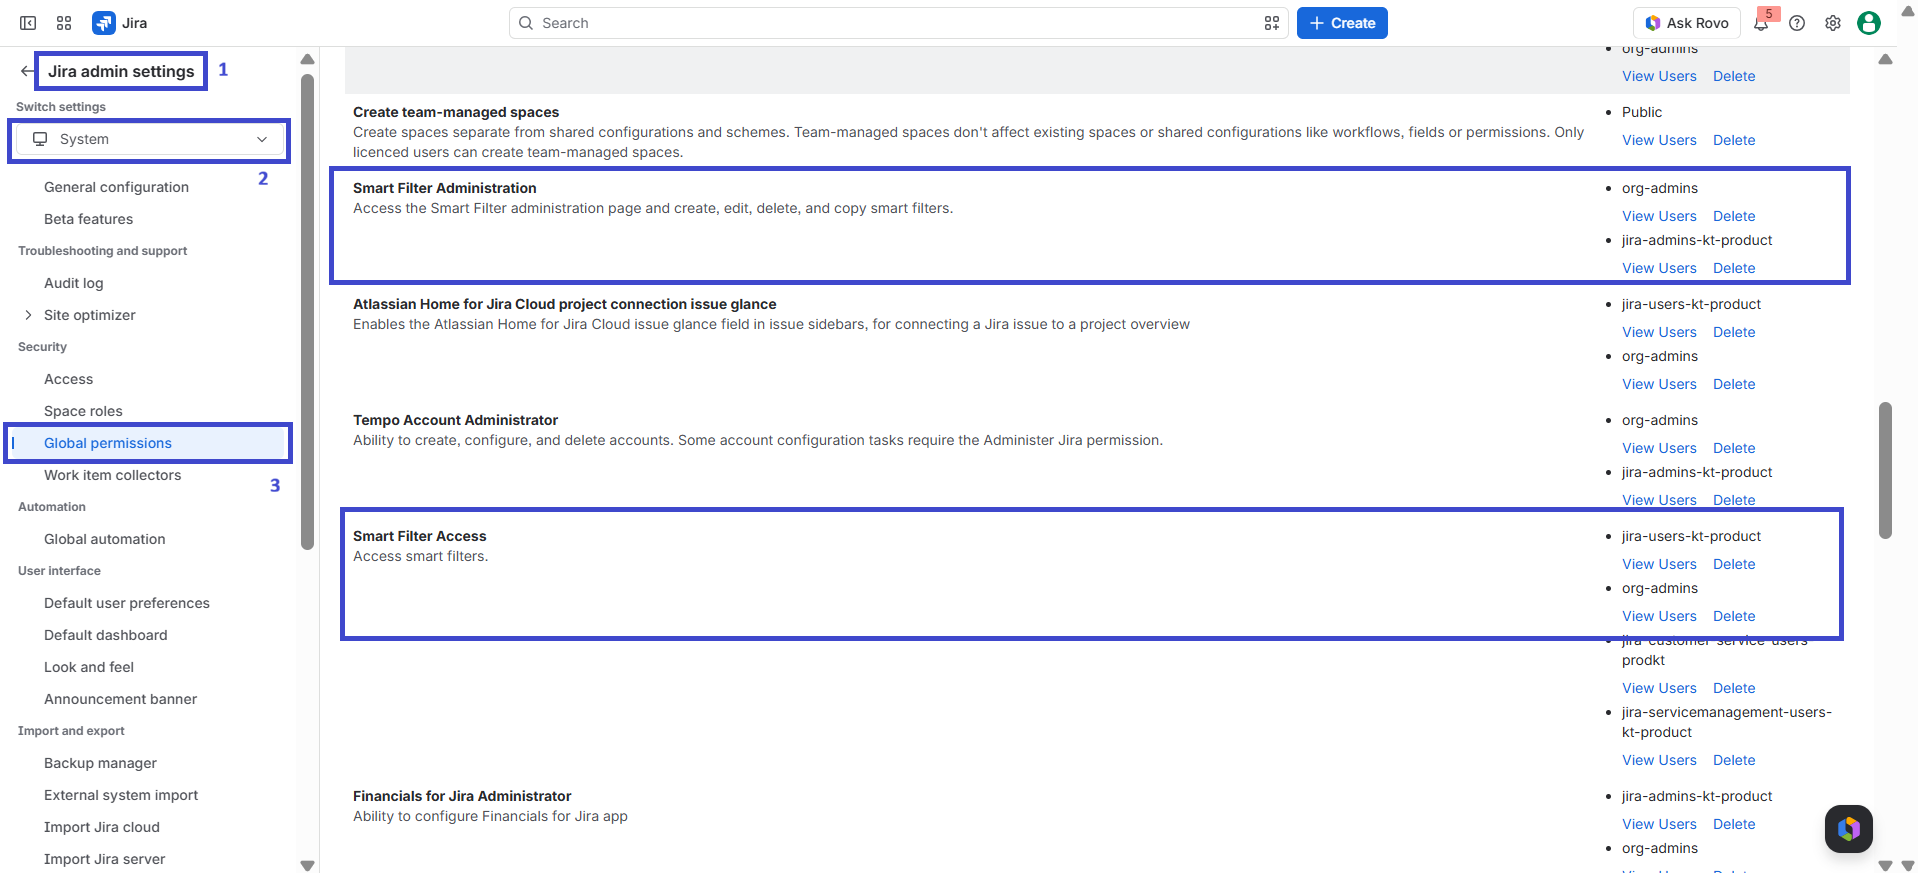Open Backup manager page
The image size is (1918, 873).
pos(100,763)
